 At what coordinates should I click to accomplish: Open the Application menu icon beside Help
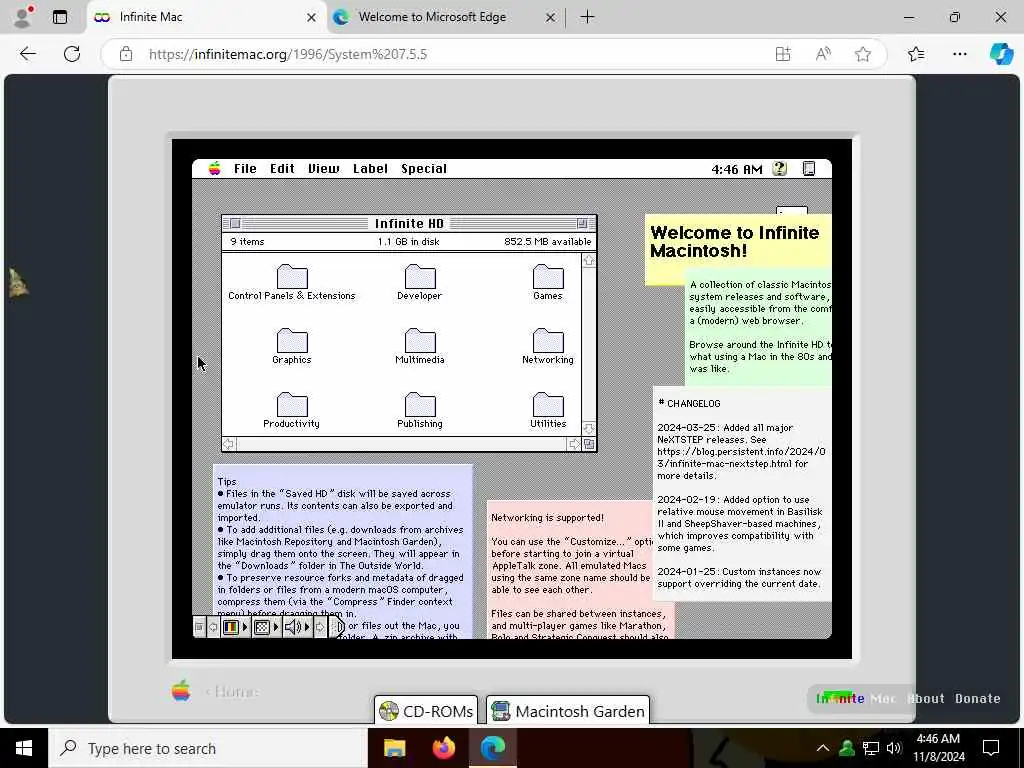coord(808,168)
